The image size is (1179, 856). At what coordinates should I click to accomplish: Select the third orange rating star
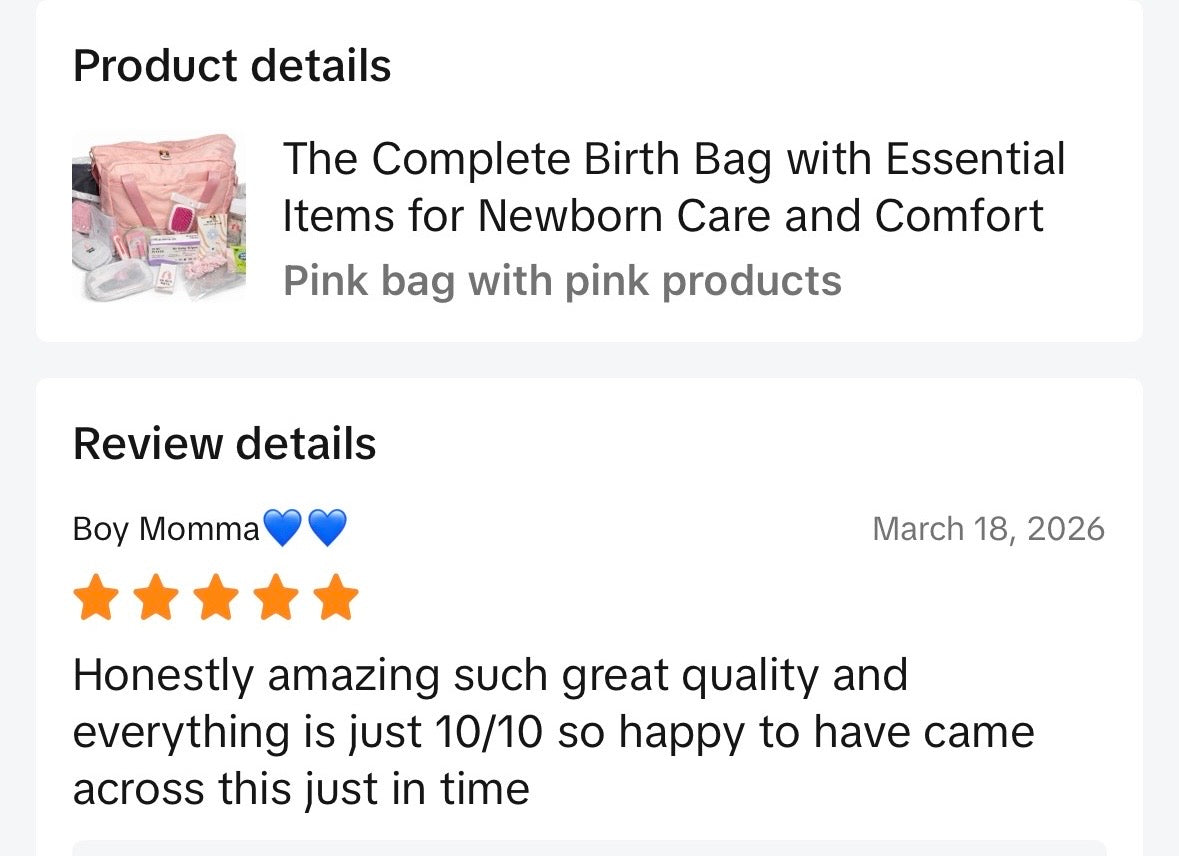click(x=215, y=597)
